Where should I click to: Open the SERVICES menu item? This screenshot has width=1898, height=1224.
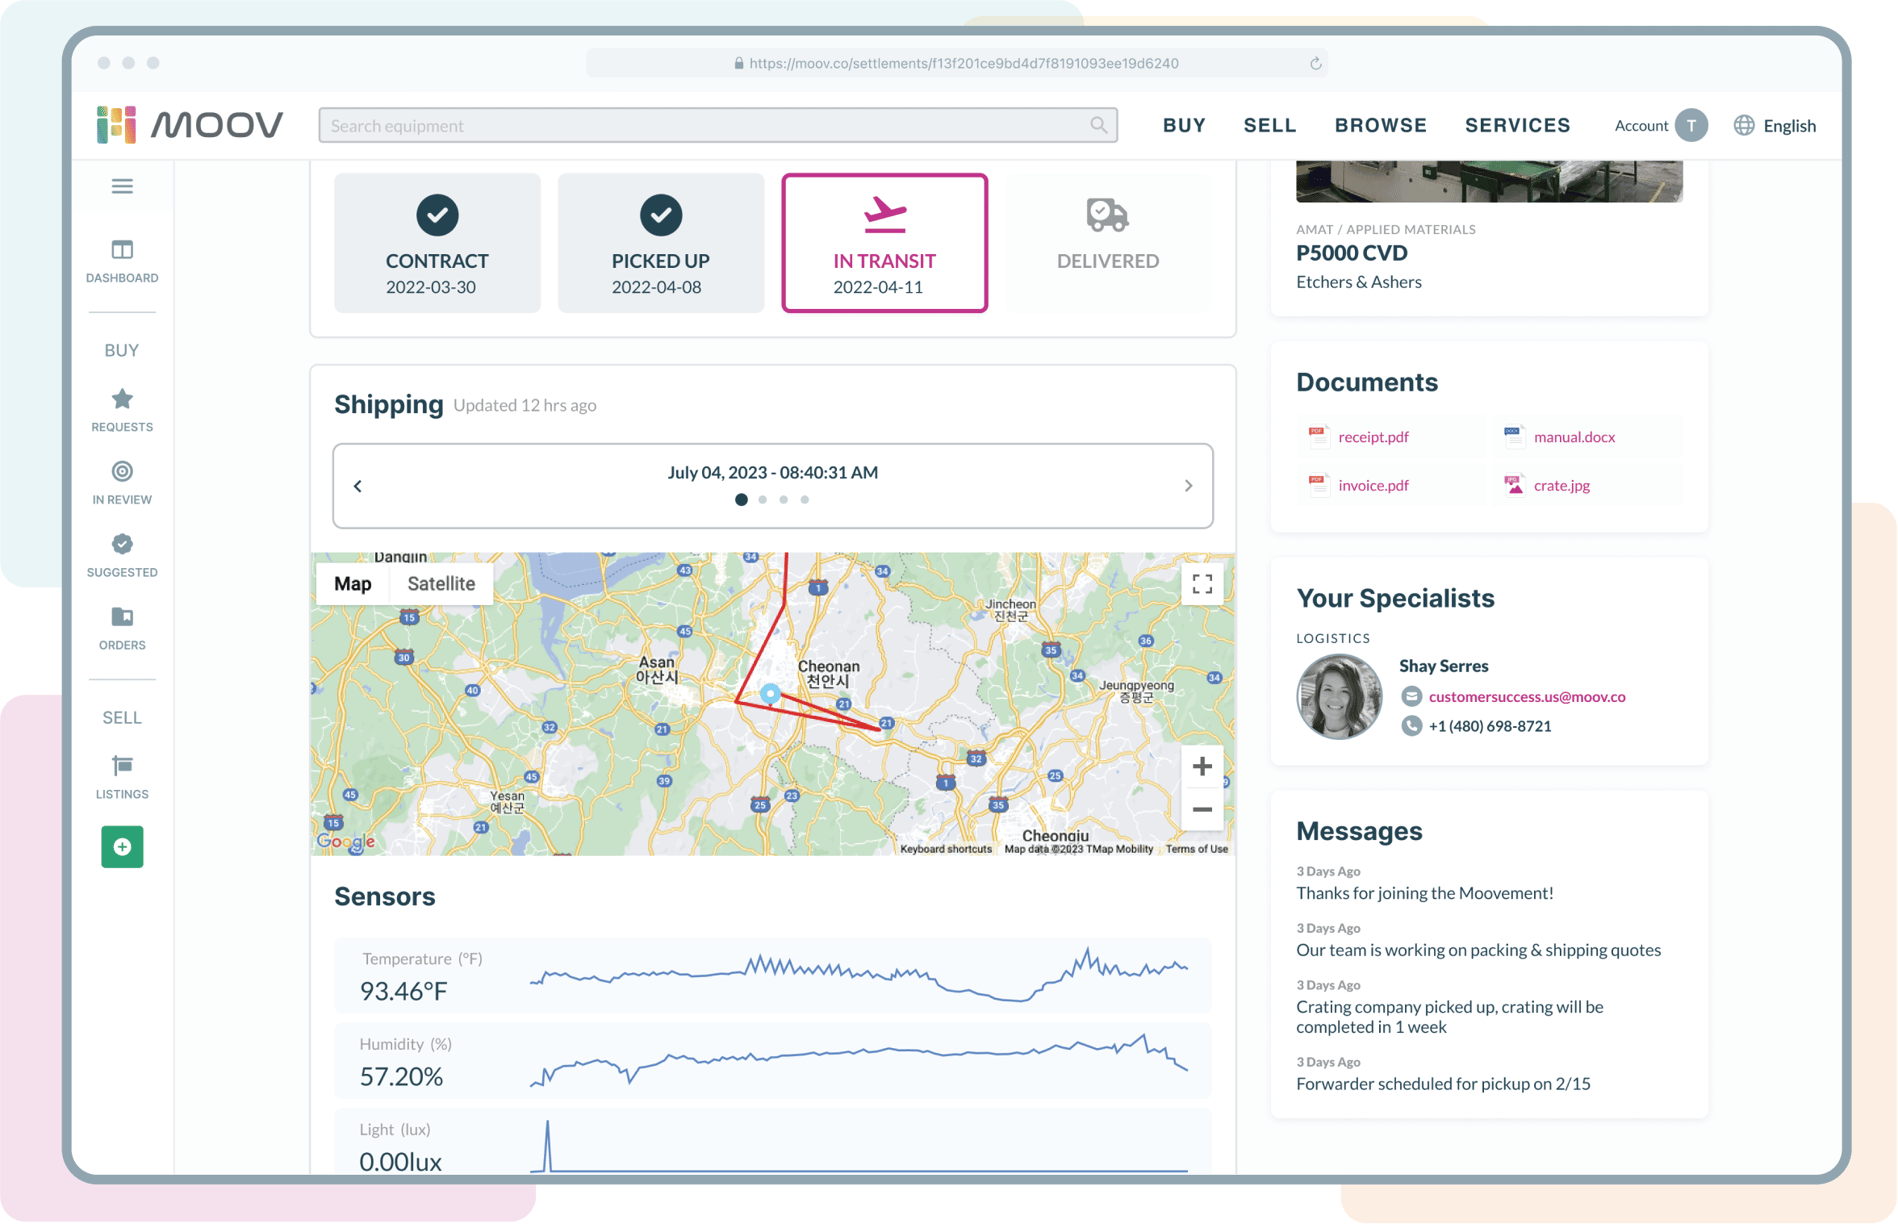pyautogui.click(x=1518, y=125)
